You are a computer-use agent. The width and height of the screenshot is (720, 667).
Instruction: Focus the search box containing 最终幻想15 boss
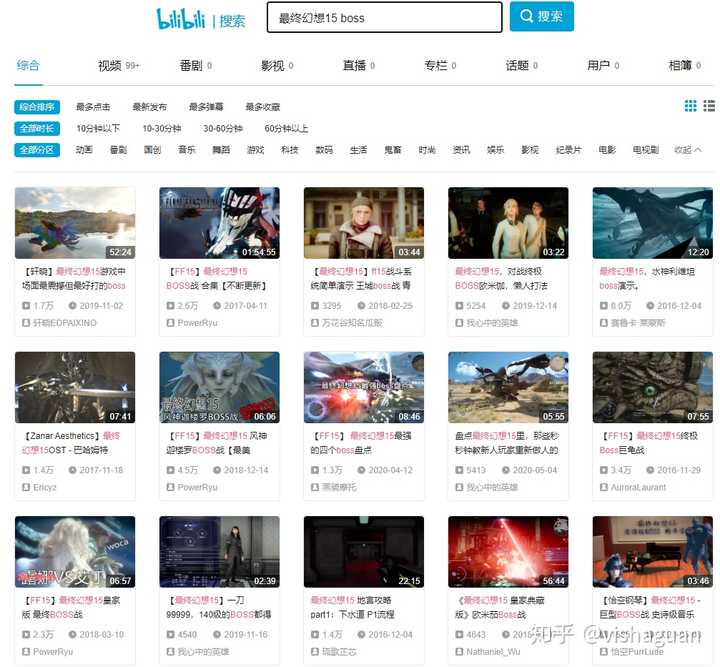[384, 17]
